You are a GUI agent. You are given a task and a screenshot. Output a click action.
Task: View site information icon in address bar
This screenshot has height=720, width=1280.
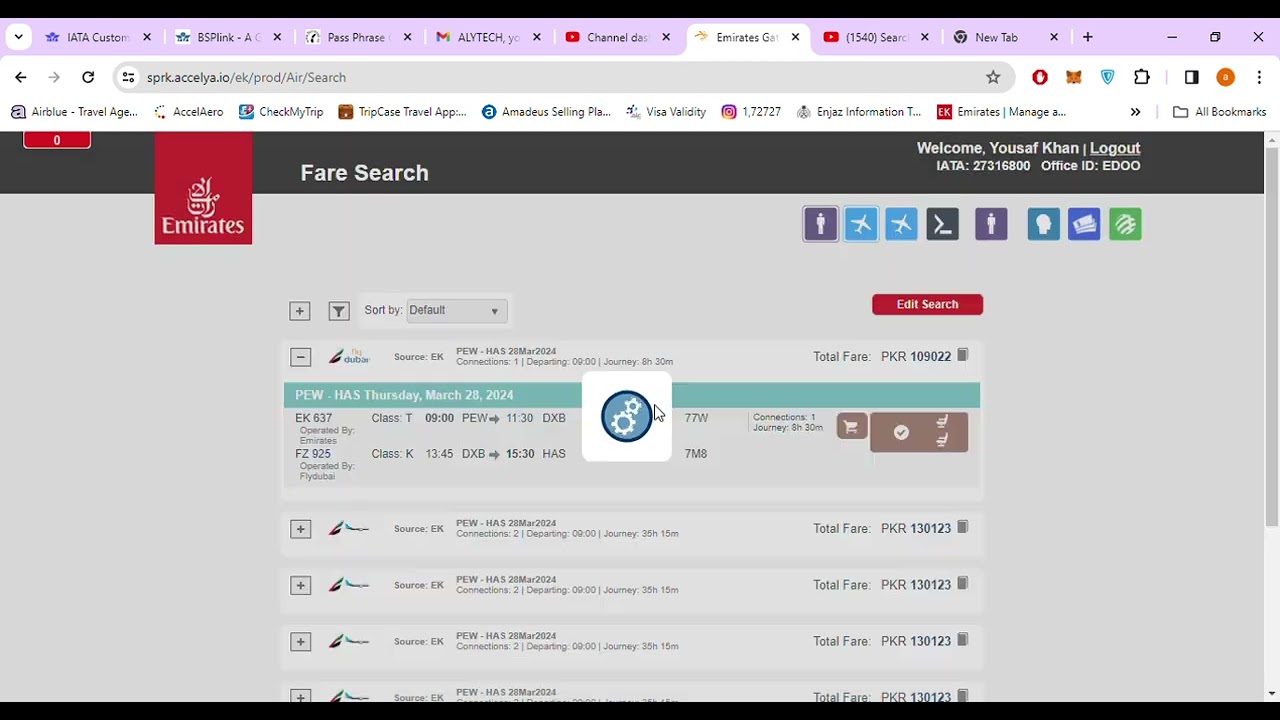pos(128,77)
